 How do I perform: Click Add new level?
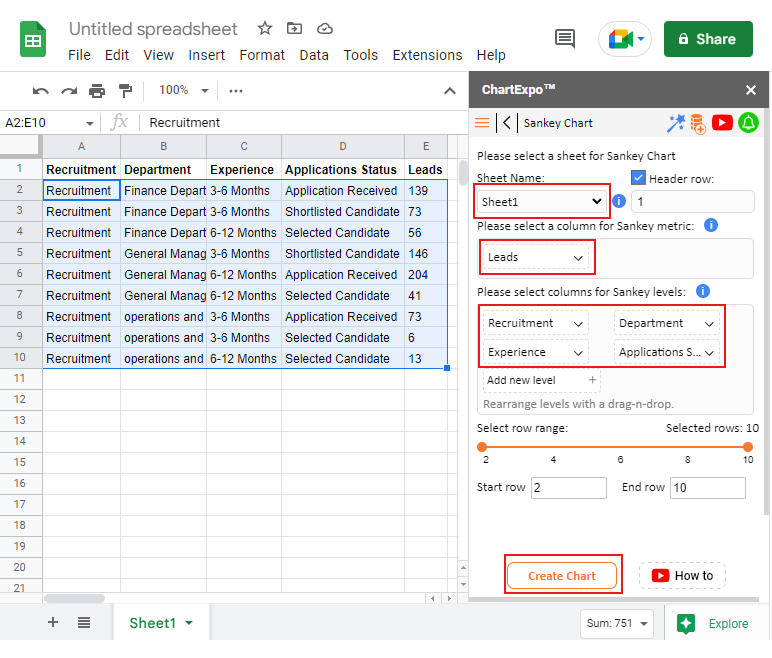[x=542, y=380]
